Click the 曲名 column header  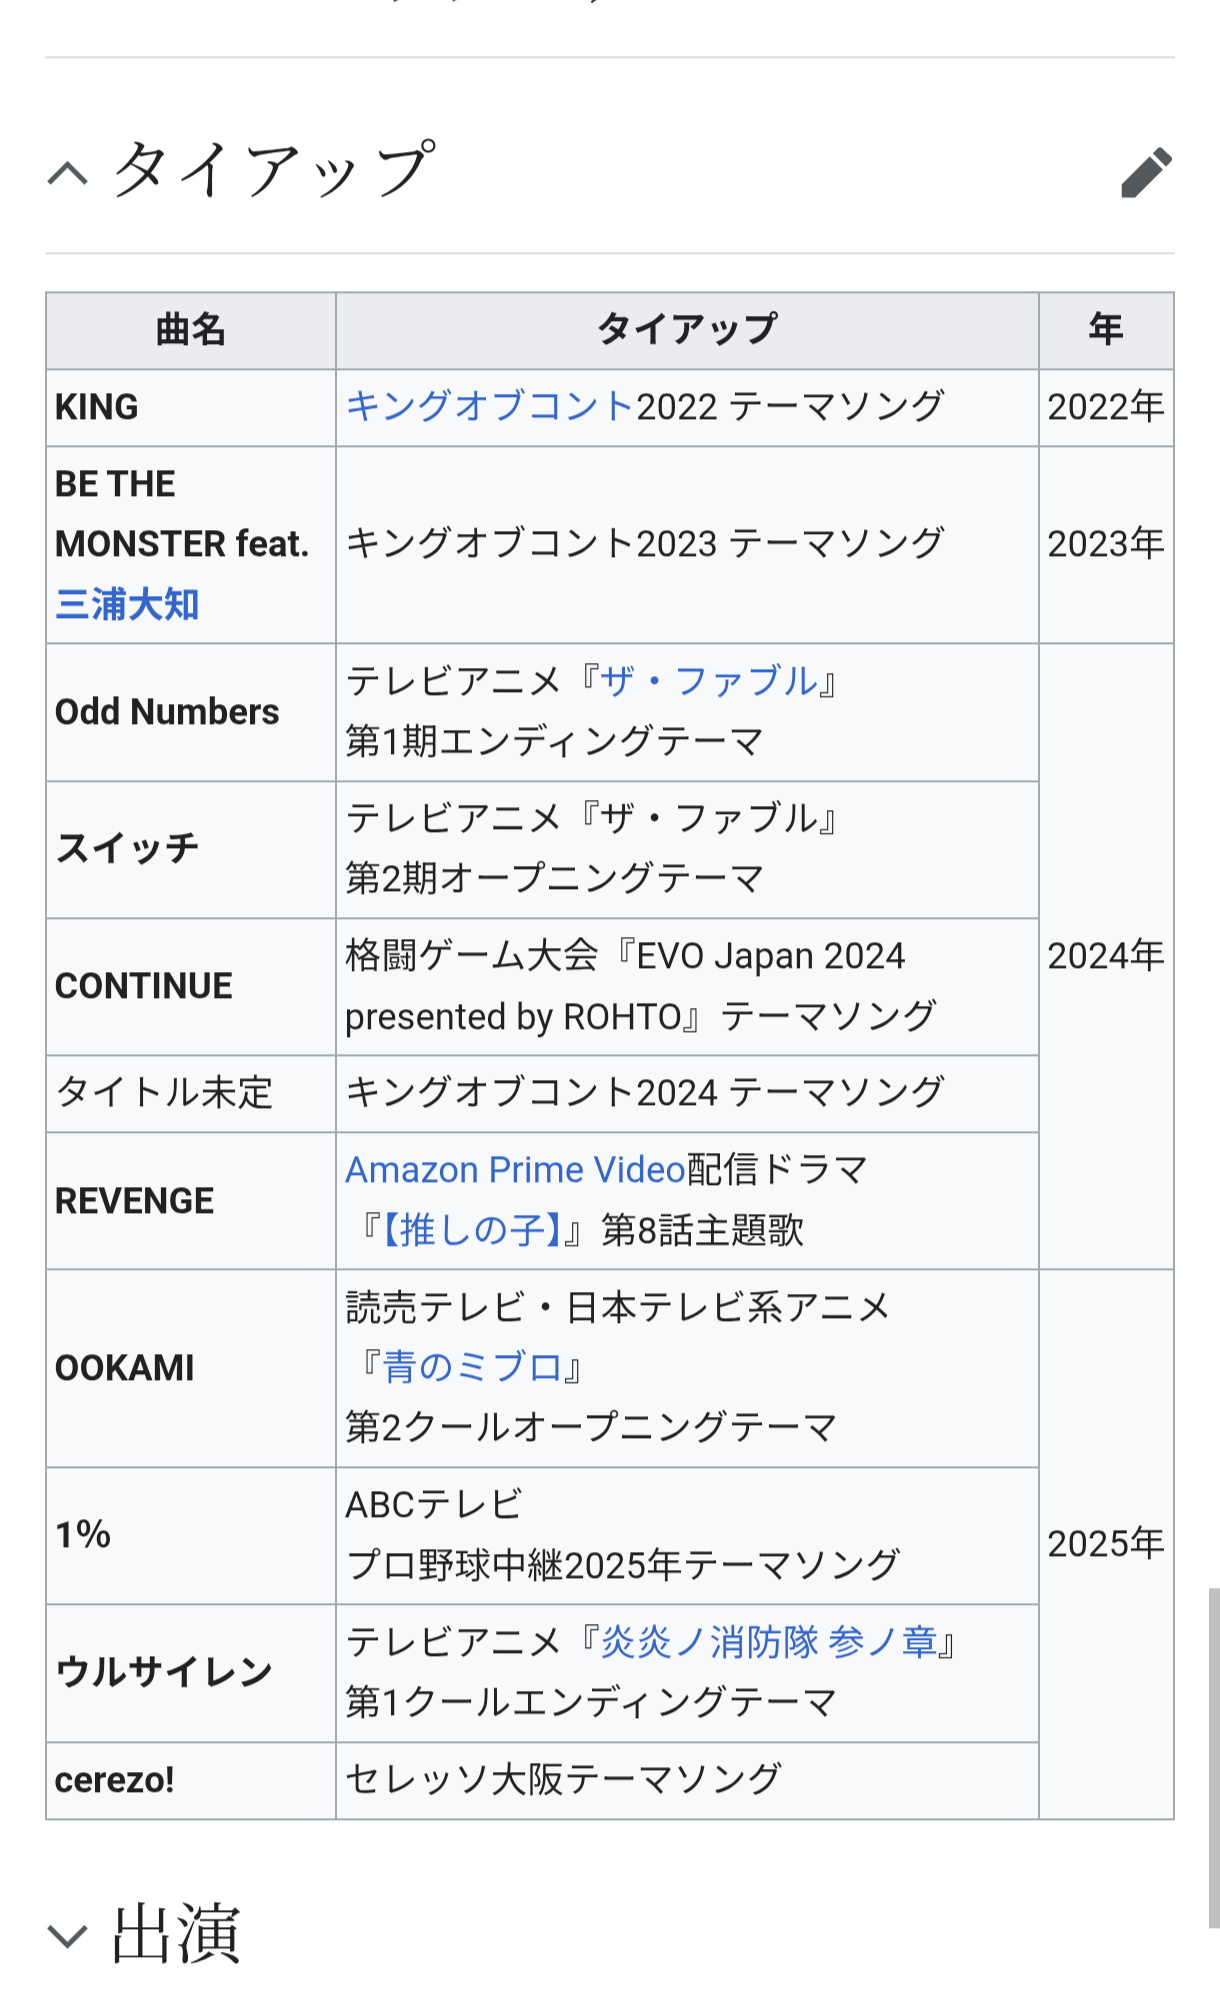click(190, 329)
